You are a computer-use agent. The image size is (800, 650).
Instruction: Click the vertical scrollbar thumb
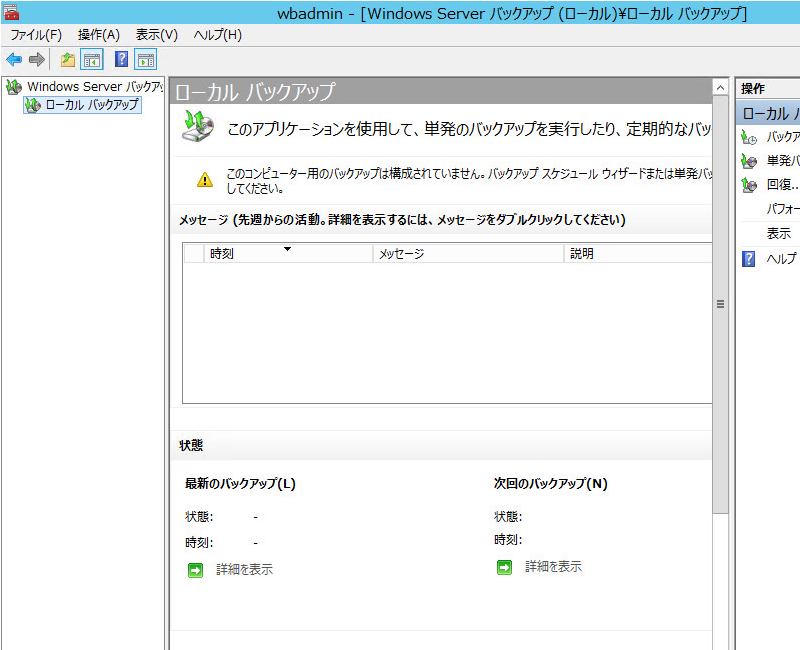720,305
